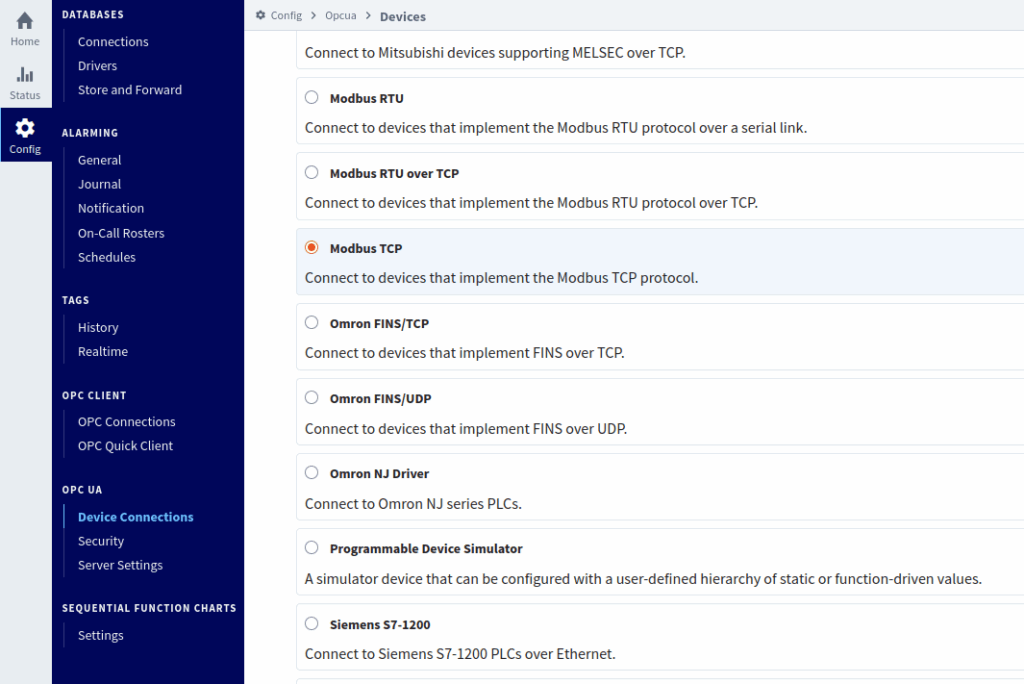The width and height of the screenshot is (1024, 684).
Task: Click the Config gear icon
Action: pos(25,128)
